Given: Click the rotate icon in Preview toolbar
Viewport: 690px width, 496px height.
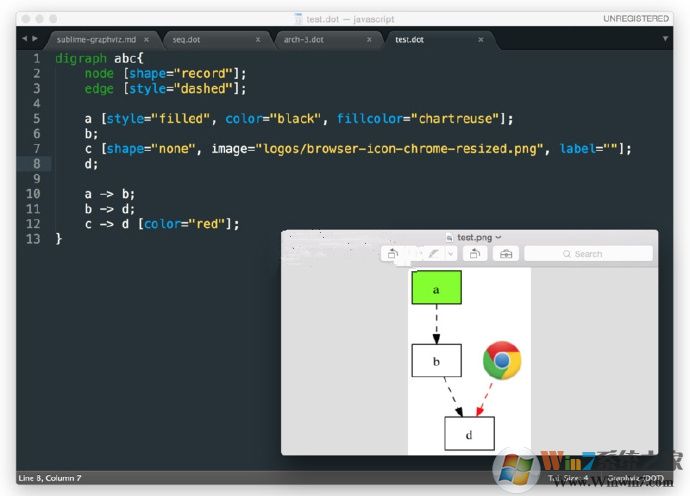Looking at the screenshot, I should pos(475,254).
